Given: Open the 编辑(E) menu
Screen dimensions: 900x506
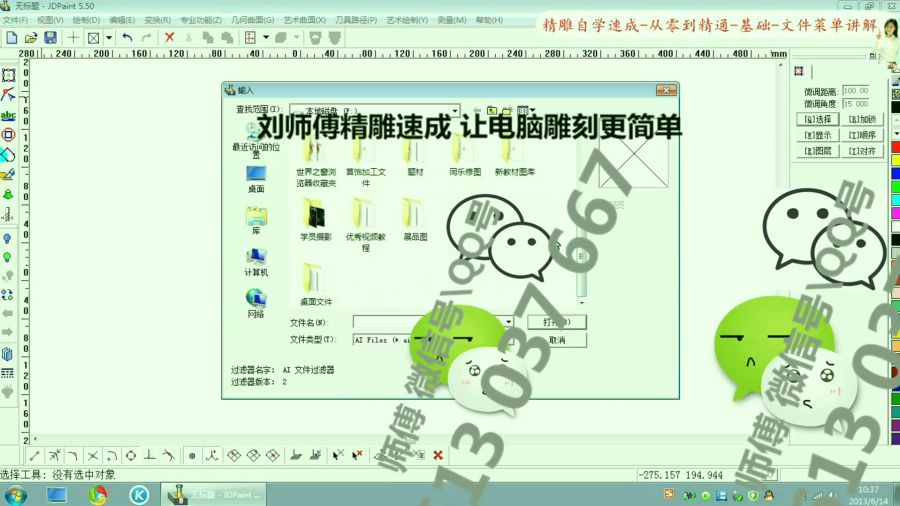Looking at the screenshot, I should 122,20.
